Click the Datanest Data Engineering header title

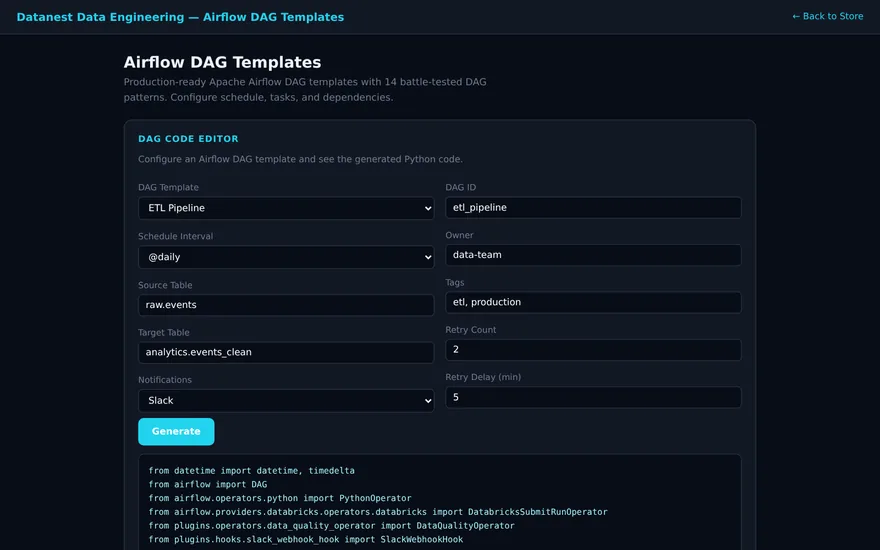[180, 17]
